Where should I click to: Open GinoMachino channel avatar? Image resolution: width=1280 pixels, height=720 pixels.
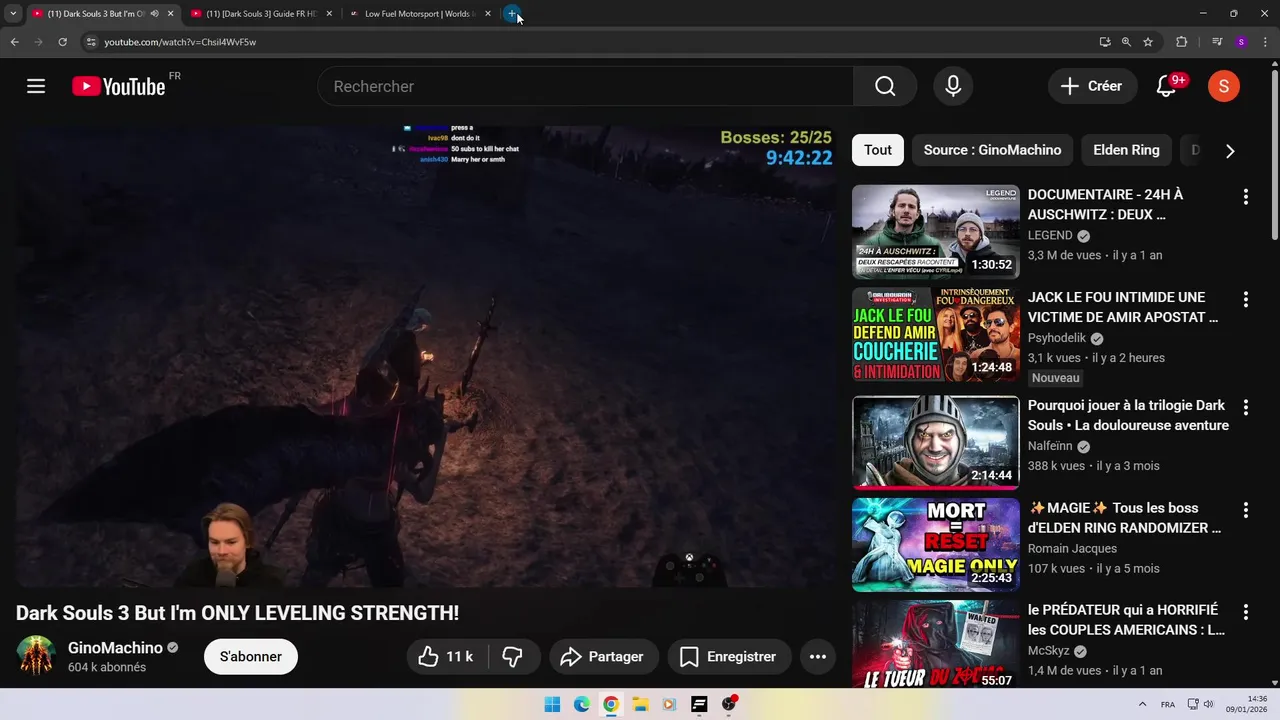36,656
